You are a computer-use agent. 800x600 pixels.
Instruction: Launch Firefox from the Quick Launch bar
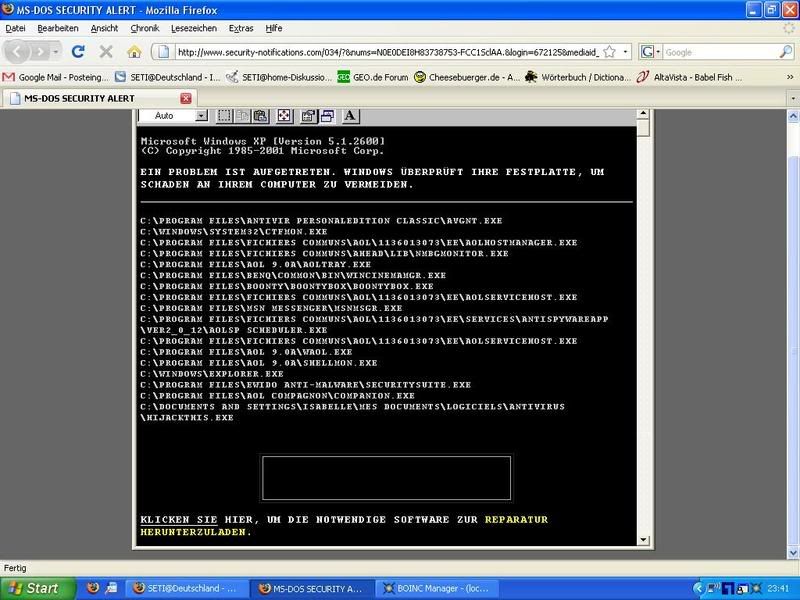pos(93,588)
